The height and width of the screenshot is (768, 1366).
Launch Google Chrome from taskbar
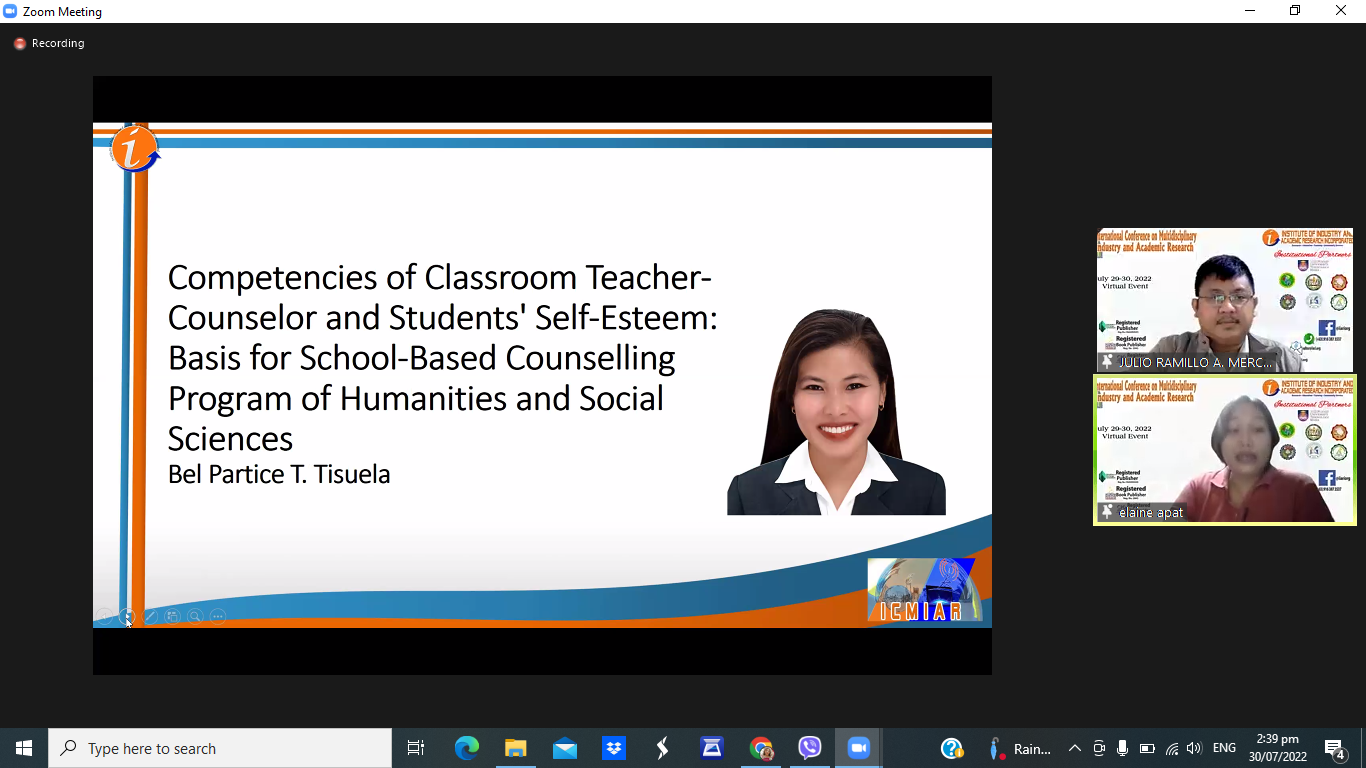(761, 748)
